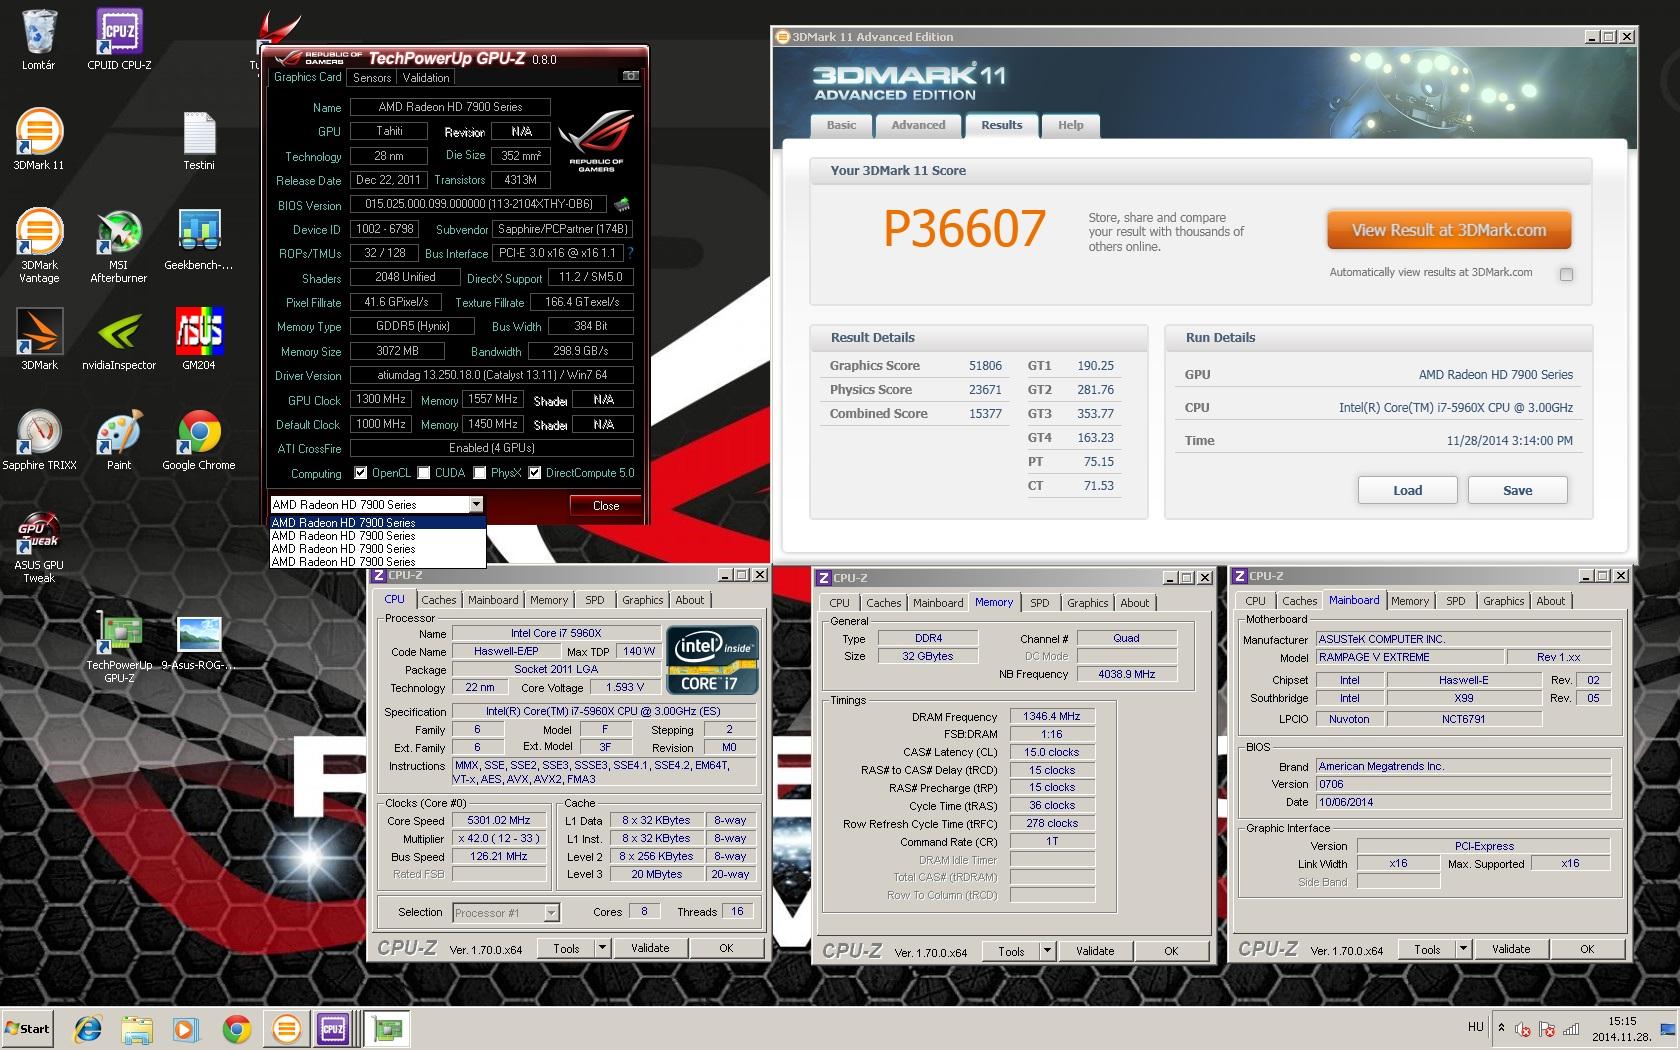1680x1050 pixels.
Task: Open Windows Explorer from the taskbar
Action: 137,1028
